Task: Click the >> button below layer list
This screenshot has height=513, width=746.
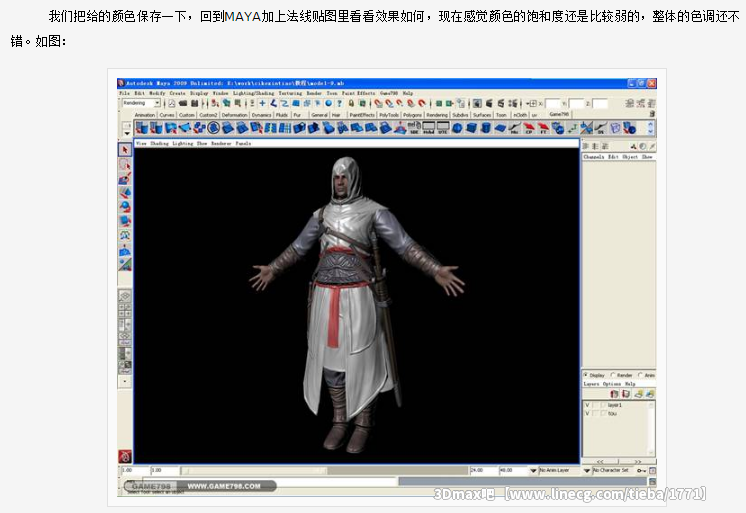Action: click(638, 462)
